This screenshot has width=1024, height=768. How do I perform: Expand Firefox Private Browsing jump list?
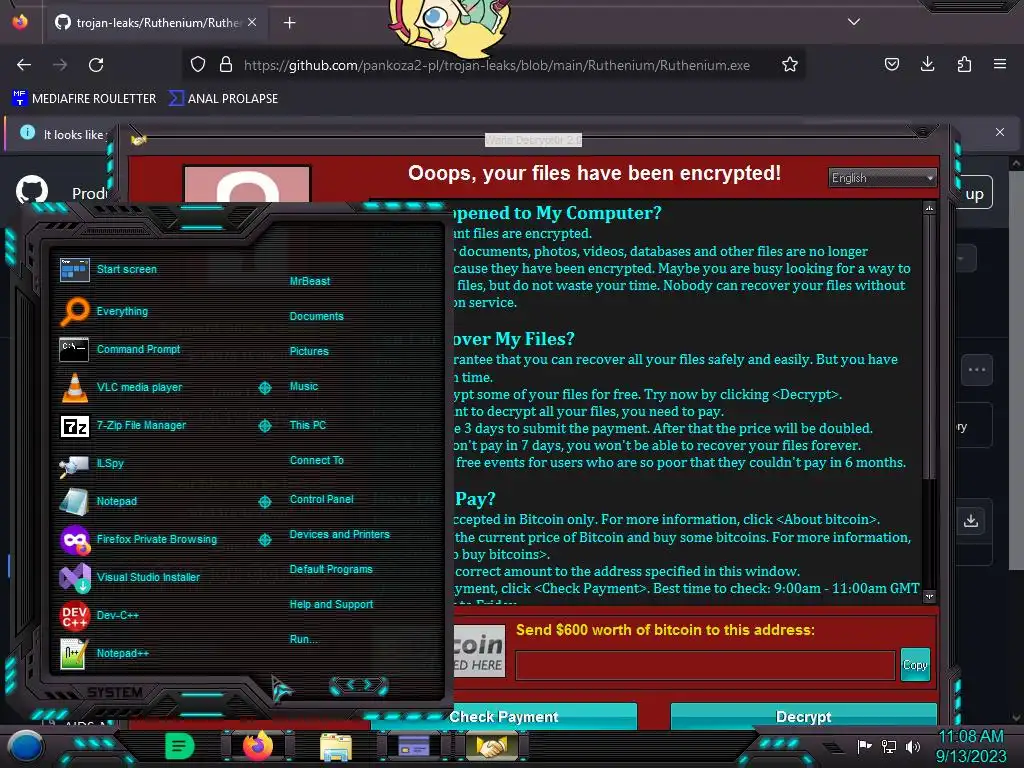(x=264, y=539)
